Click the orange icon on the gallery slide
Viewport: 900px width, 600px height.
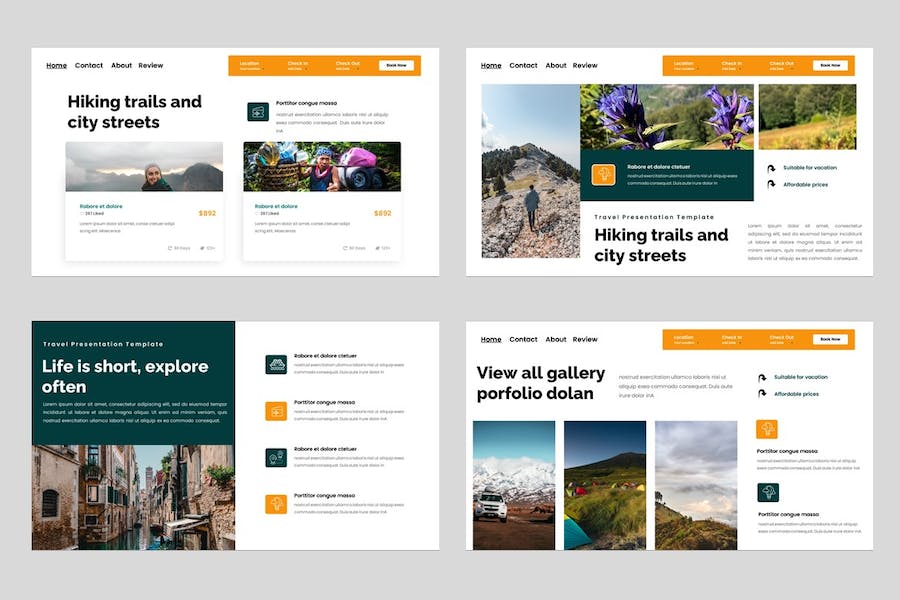click(767, 429)
